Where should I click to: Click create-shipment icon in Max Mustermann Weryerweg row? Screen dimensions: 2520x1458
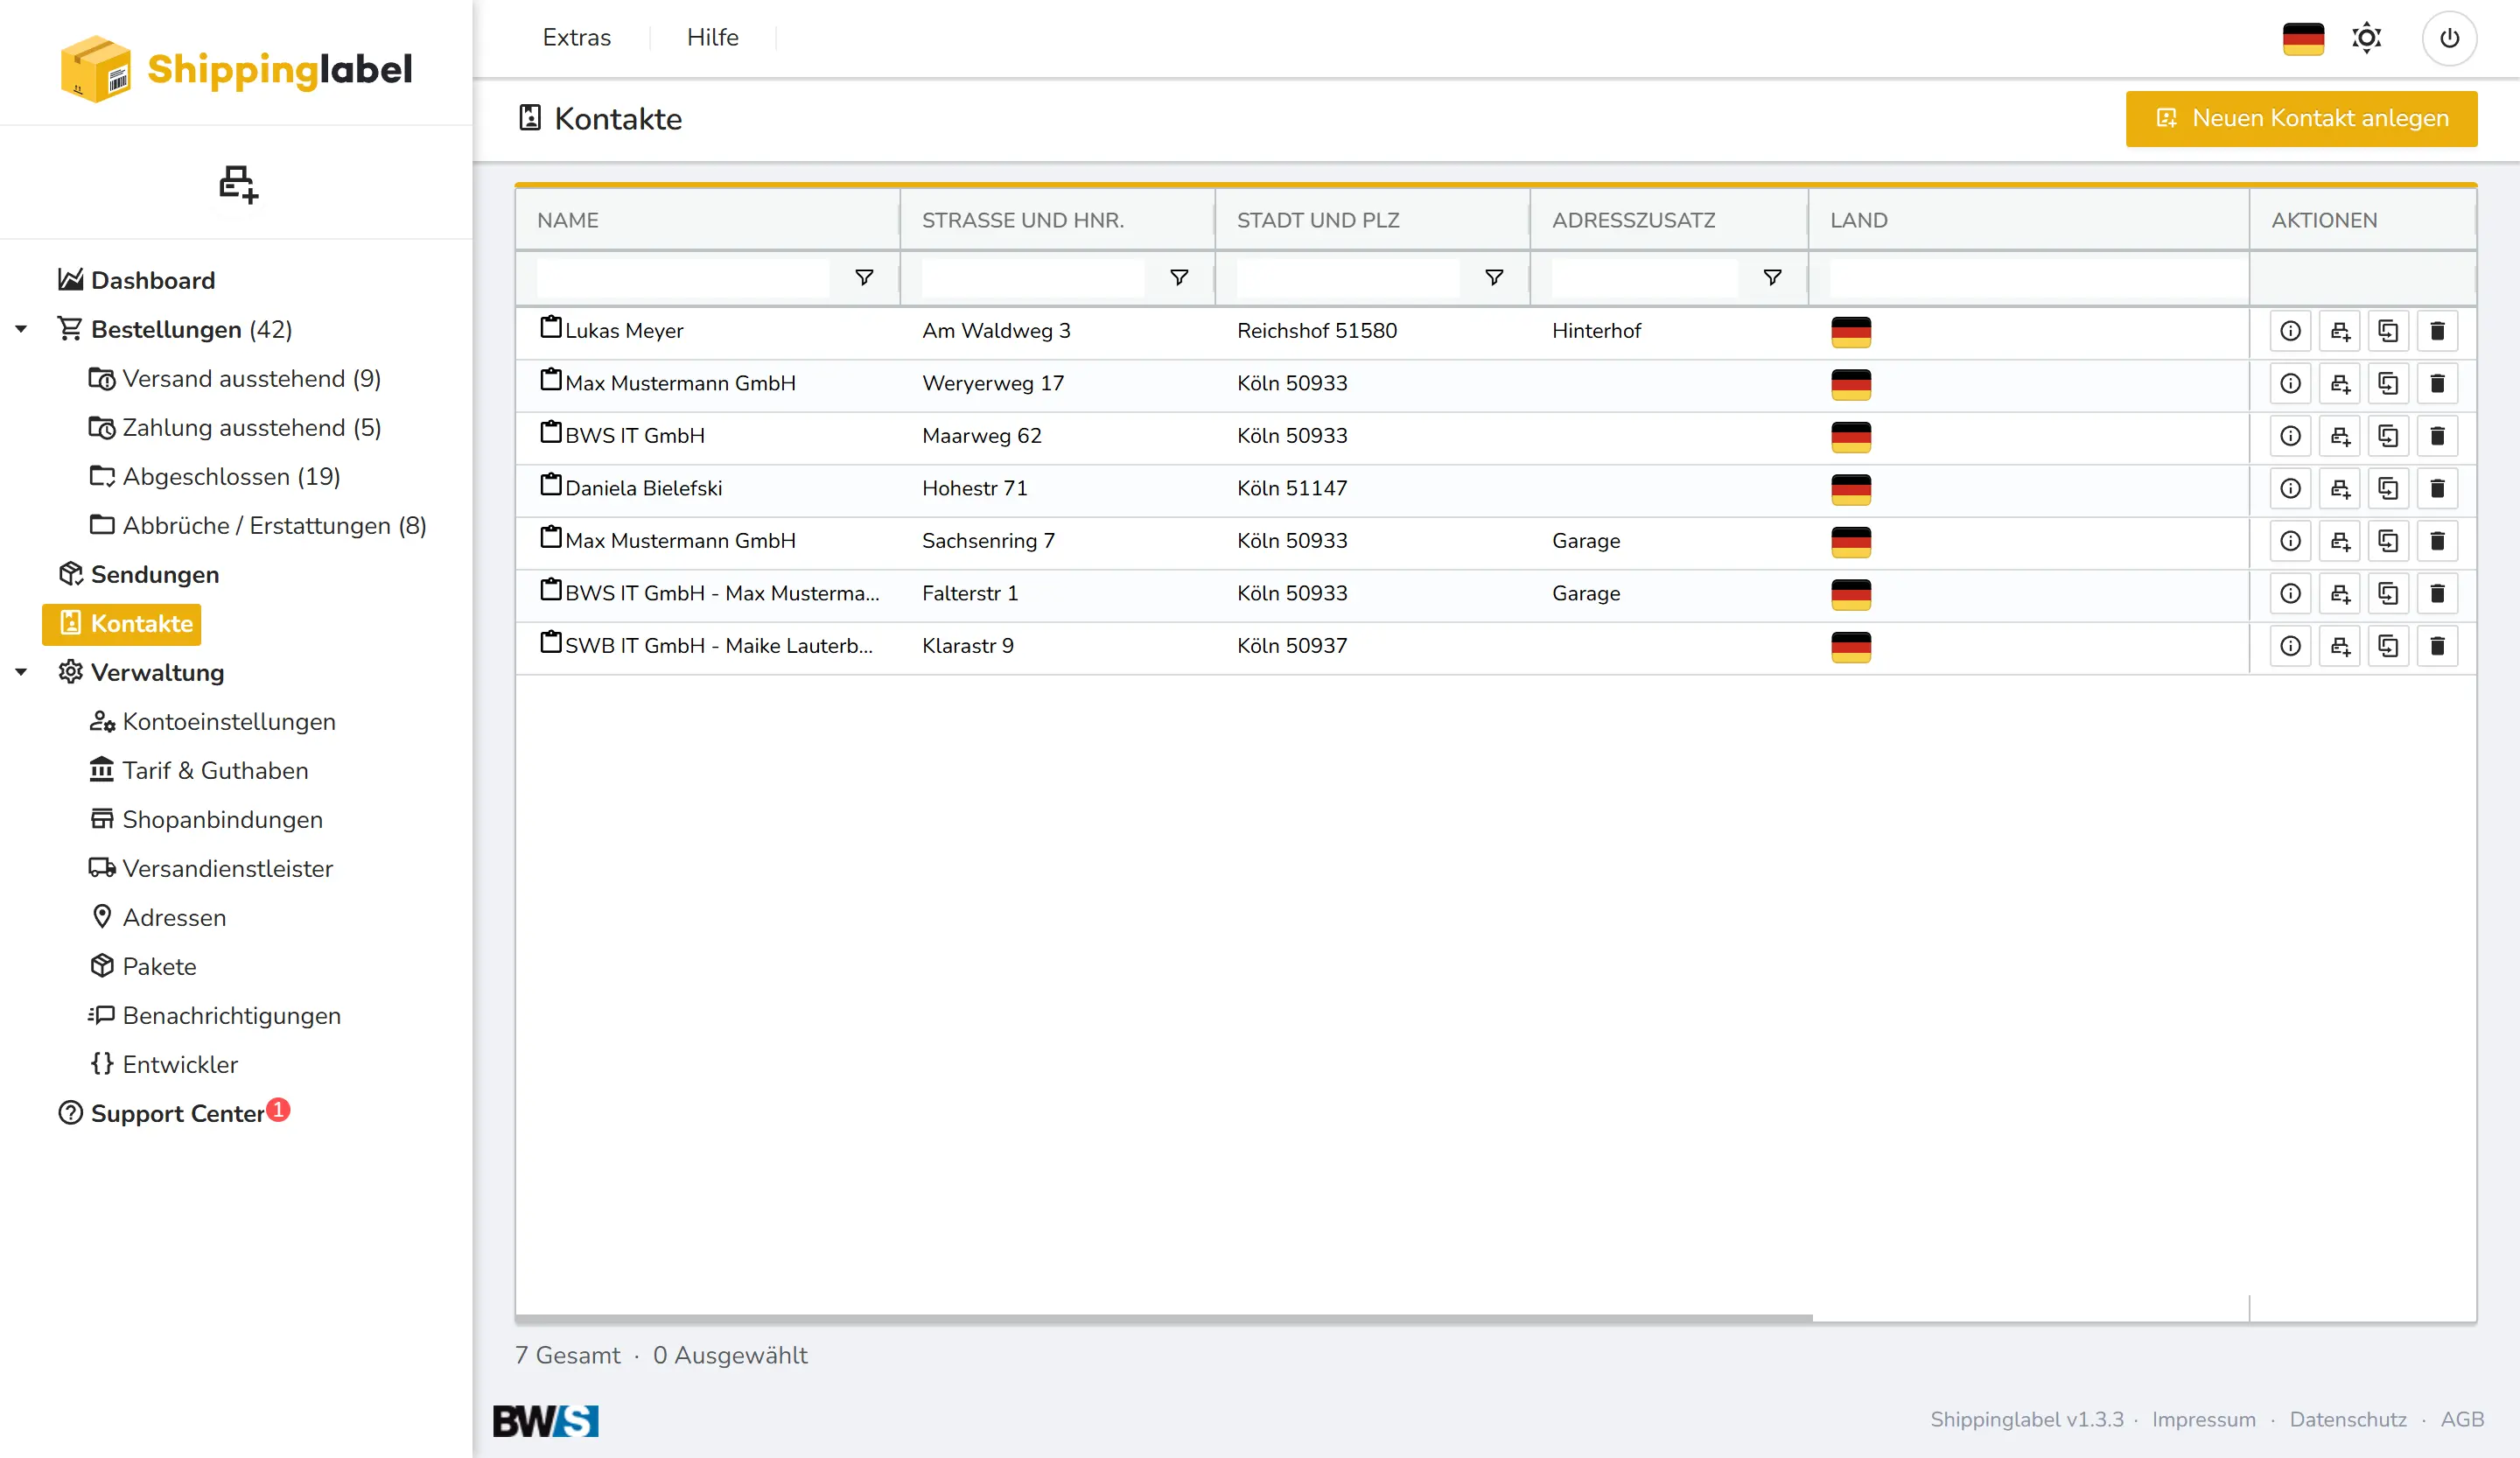click(x=2339, y=384)
